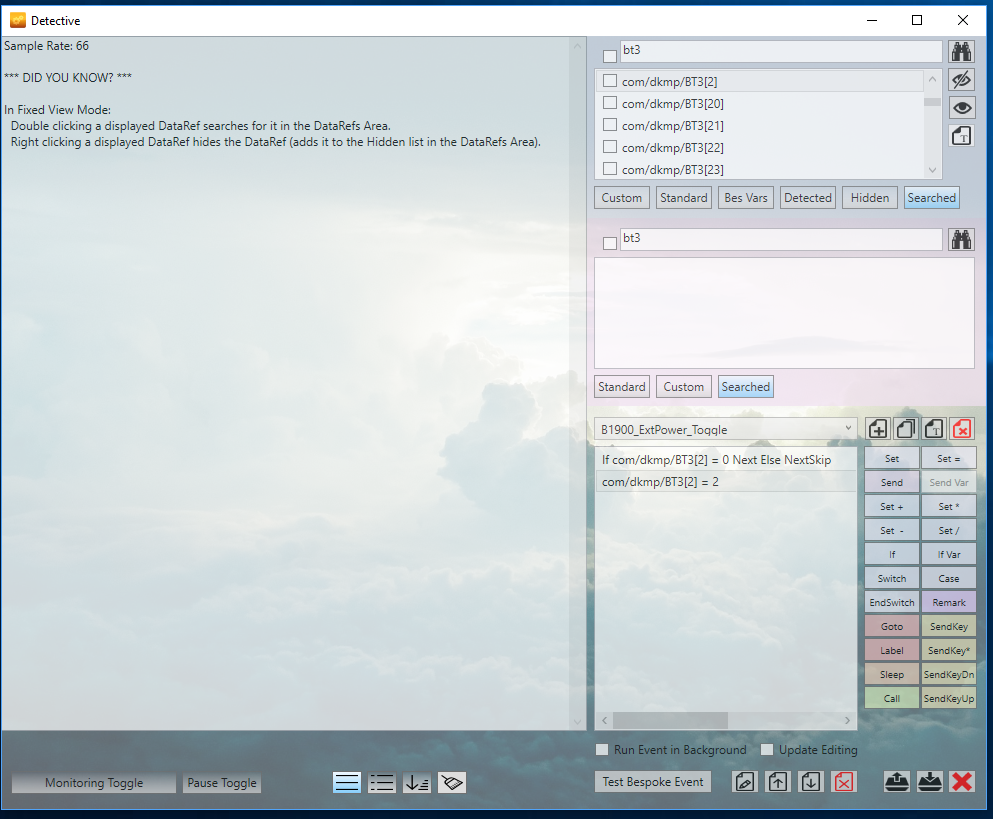
Task: Click the red X delete event icon beside the event dropdown
Action: (961, 429)
